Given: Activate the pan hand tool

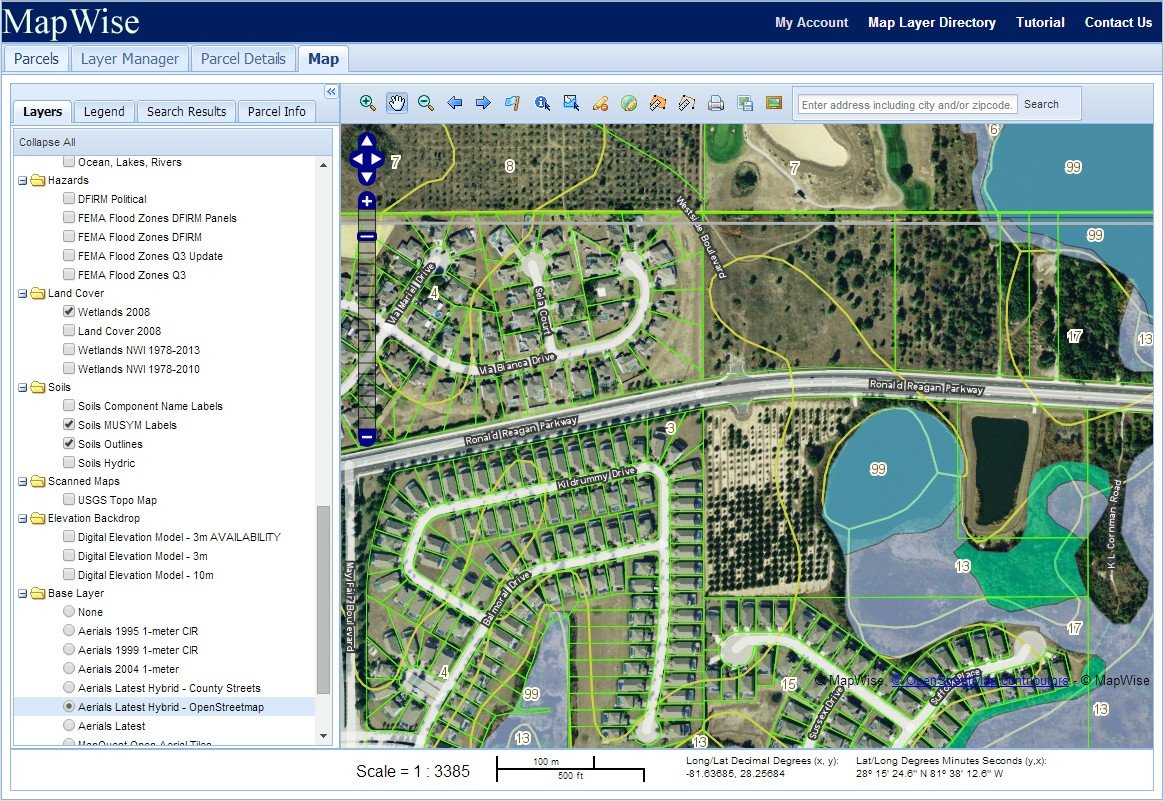Looking at the screenshot, I should 397,103.
